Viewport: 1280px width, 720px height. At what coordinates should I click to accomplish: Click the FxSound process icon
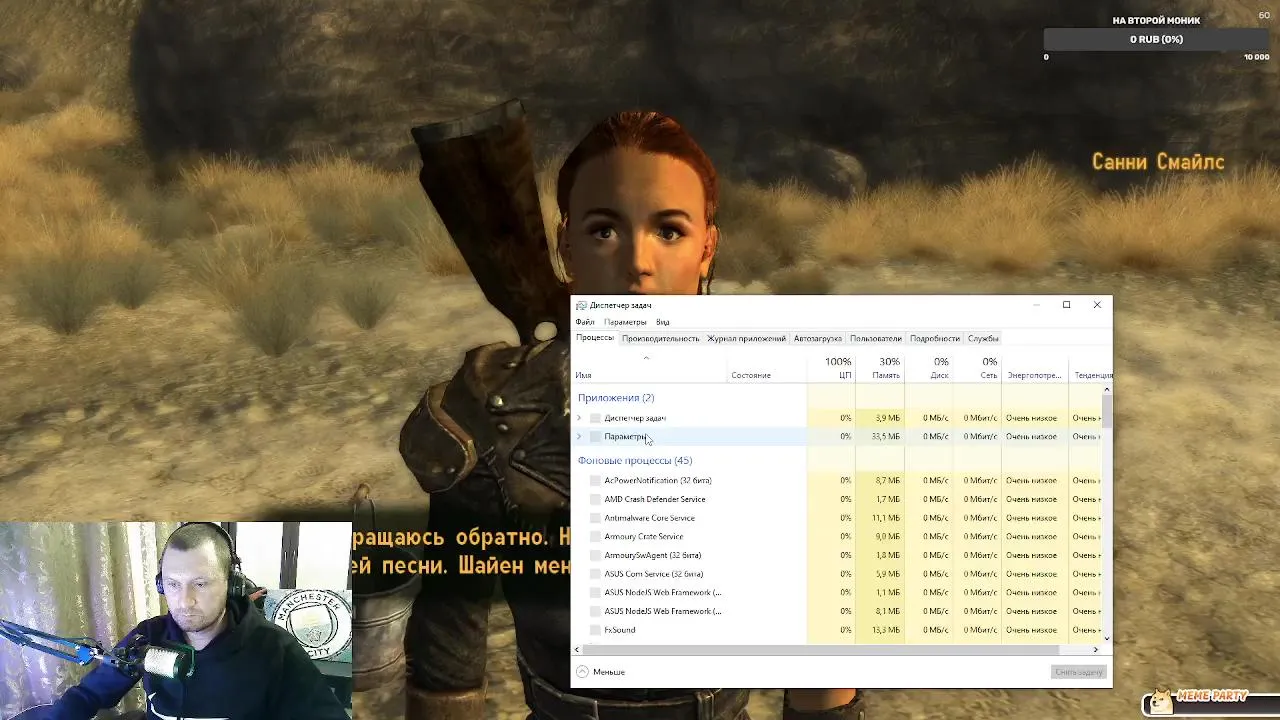pos(595,630)
